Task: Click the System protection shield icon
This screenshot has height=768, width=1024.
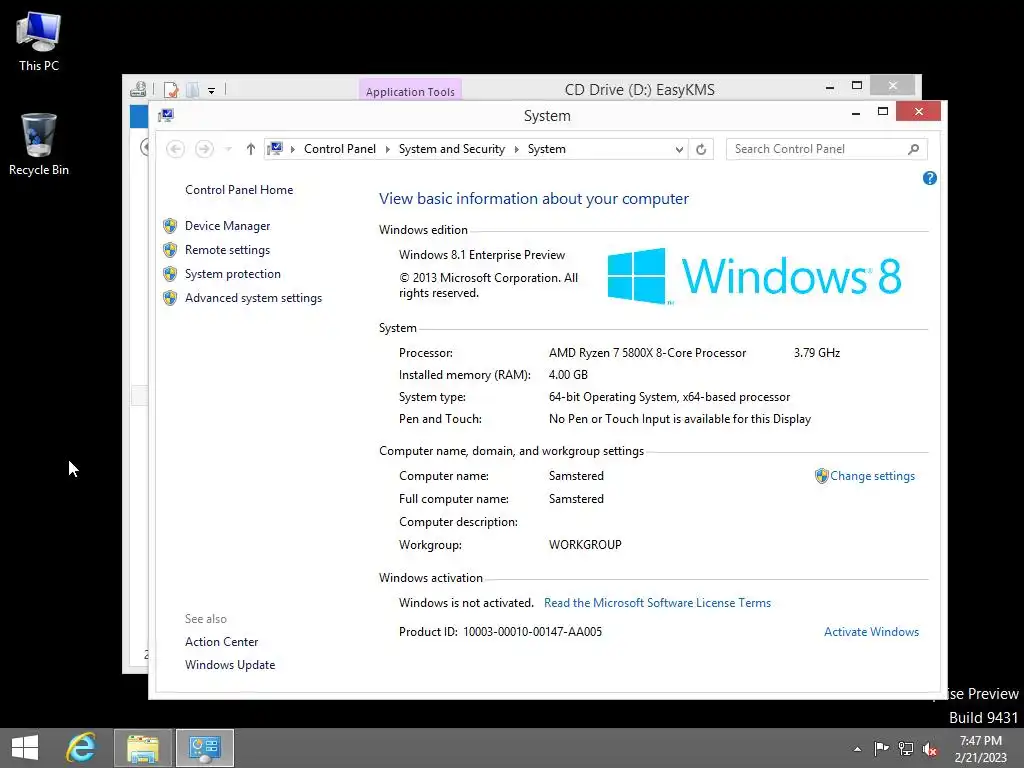Action: click(170, 274)
